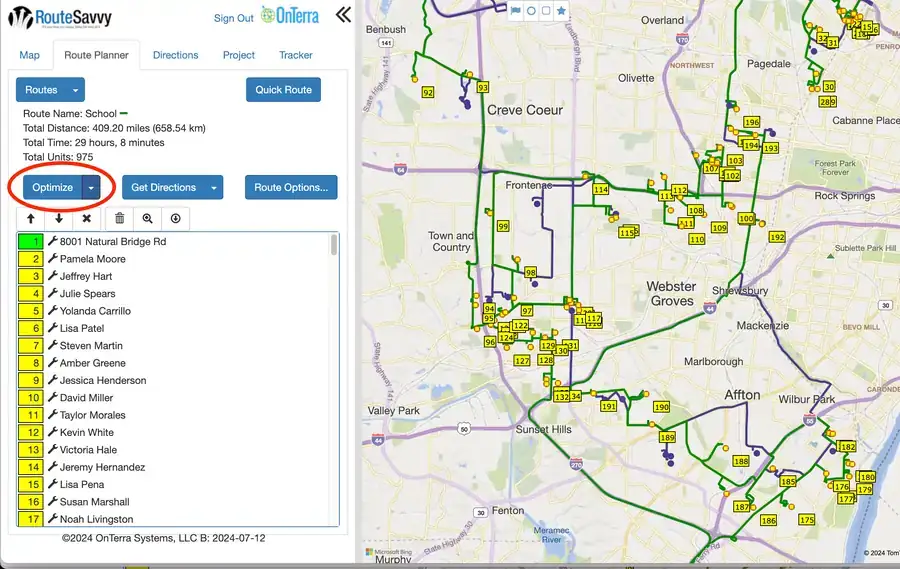
Task: Switch to the Map tab
Action: click(x=29, y=55)
